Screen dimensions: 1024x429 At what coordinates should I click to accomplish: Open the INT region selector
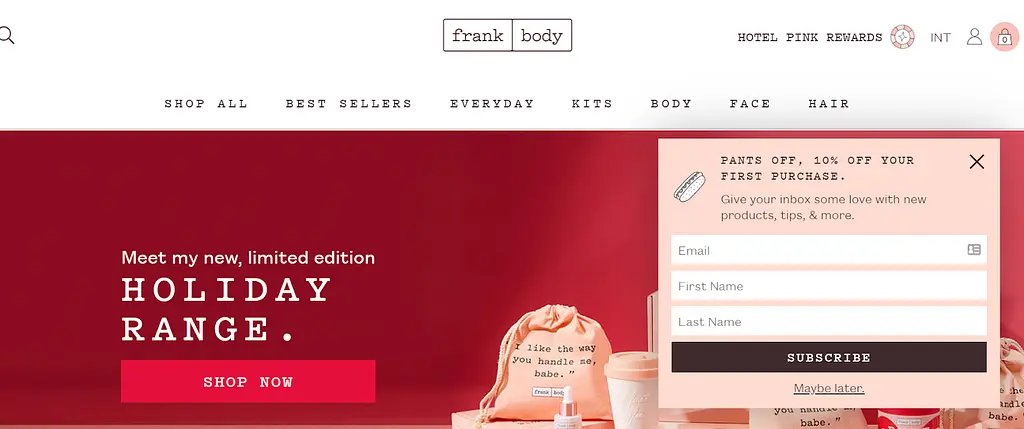(940, 38)
